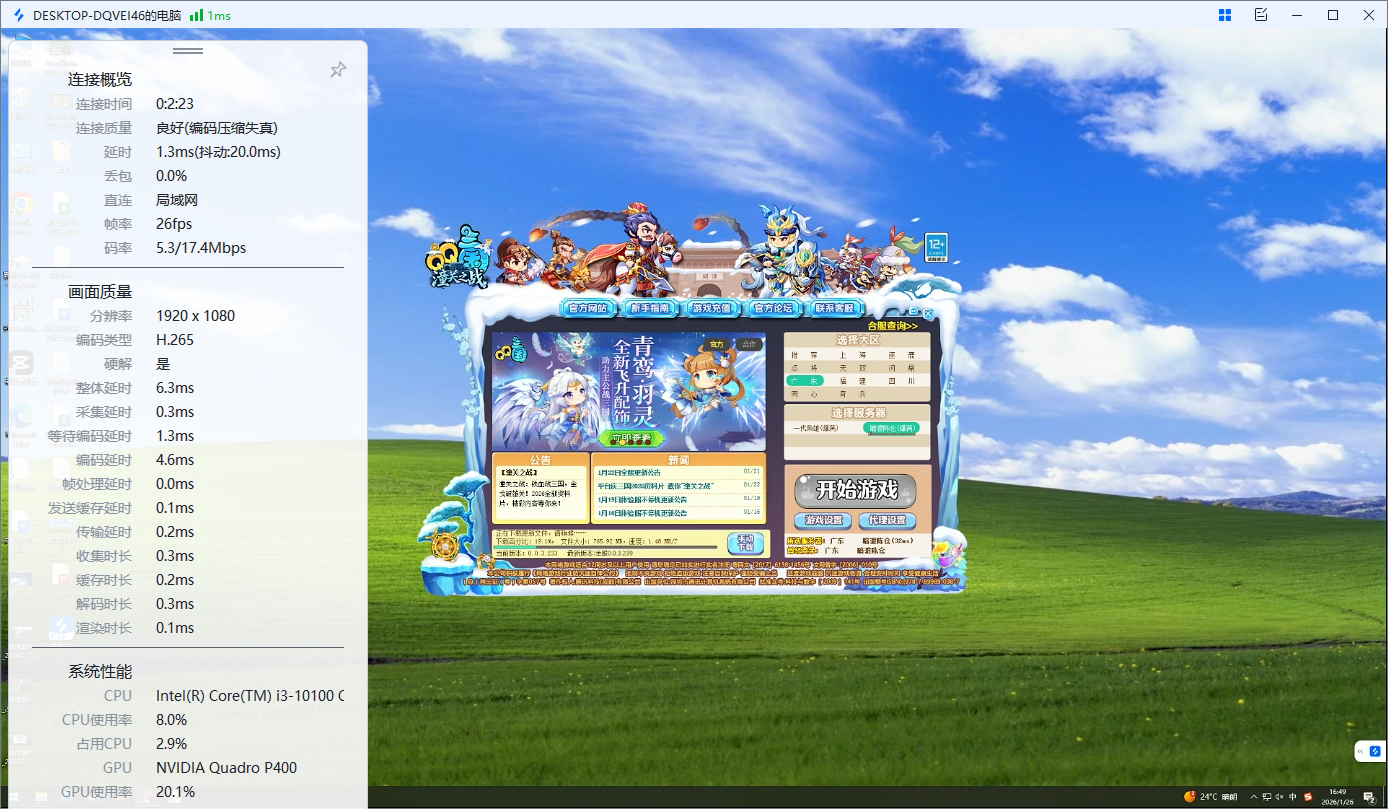Image resolution: width=1388 pixels, height=809 pixels.
Task: Click the muted volume icon in tray
Action: point(1277,797)
